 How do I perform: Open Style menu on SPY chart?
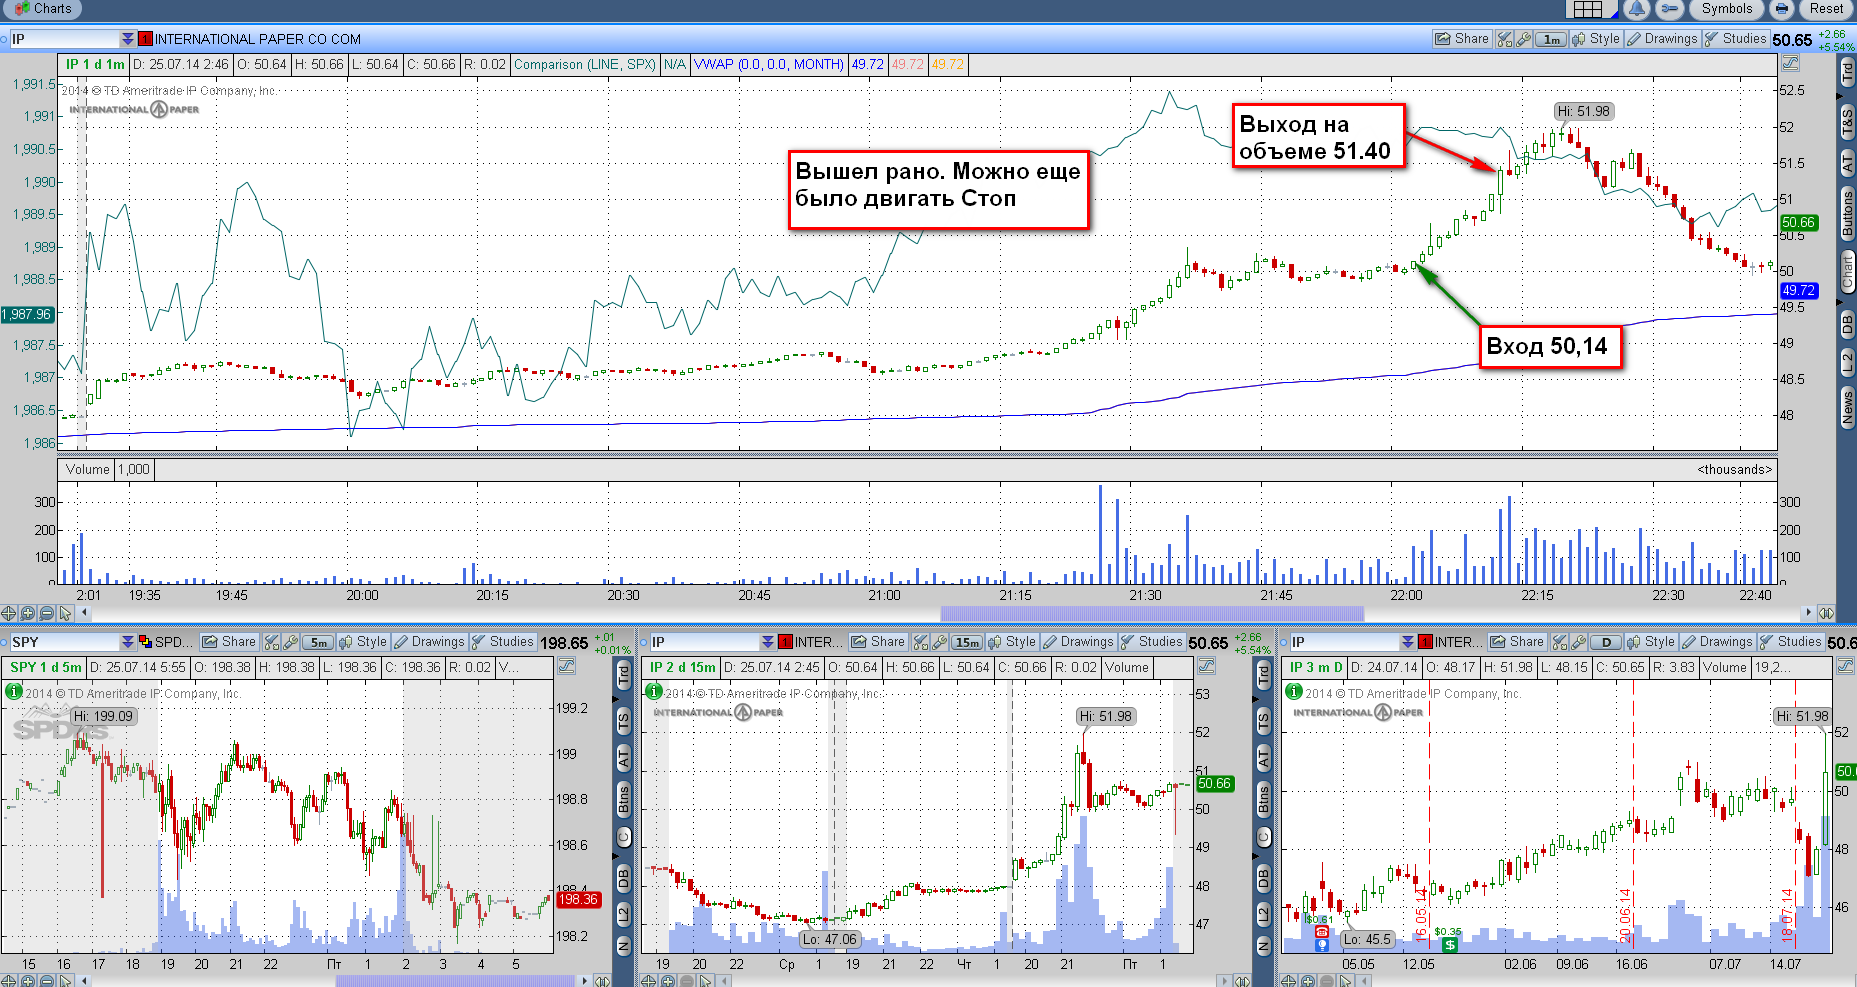click(363, 642)
